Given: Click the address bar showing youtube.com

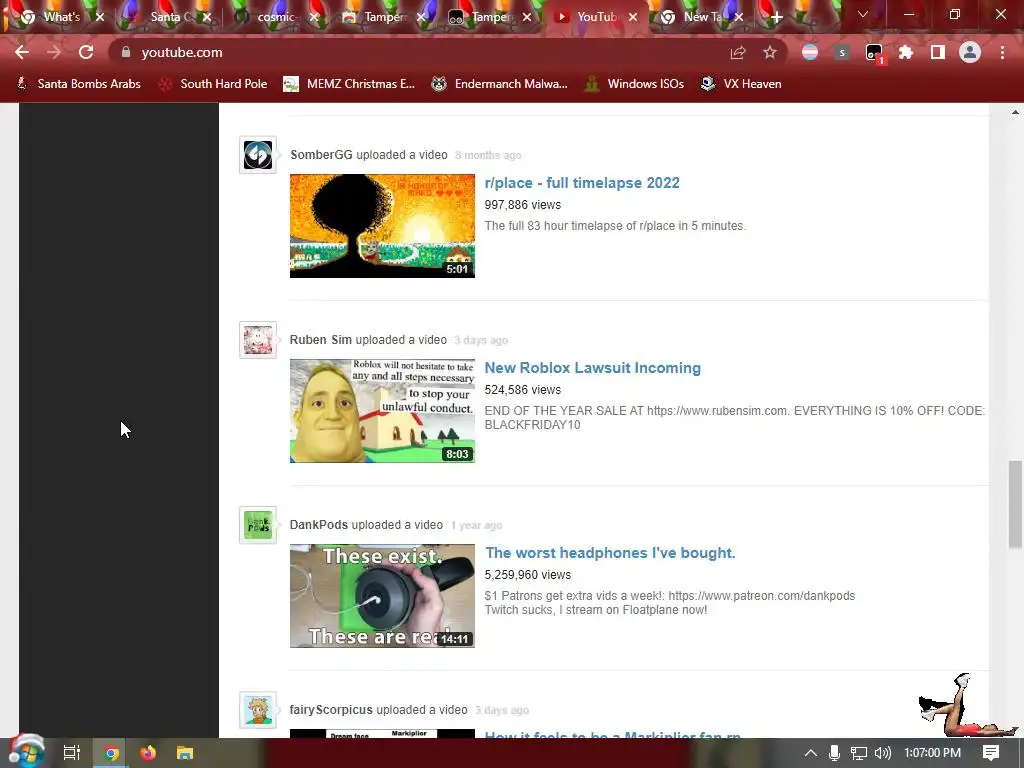Looking at the screenshot, I should click(418, 52).
